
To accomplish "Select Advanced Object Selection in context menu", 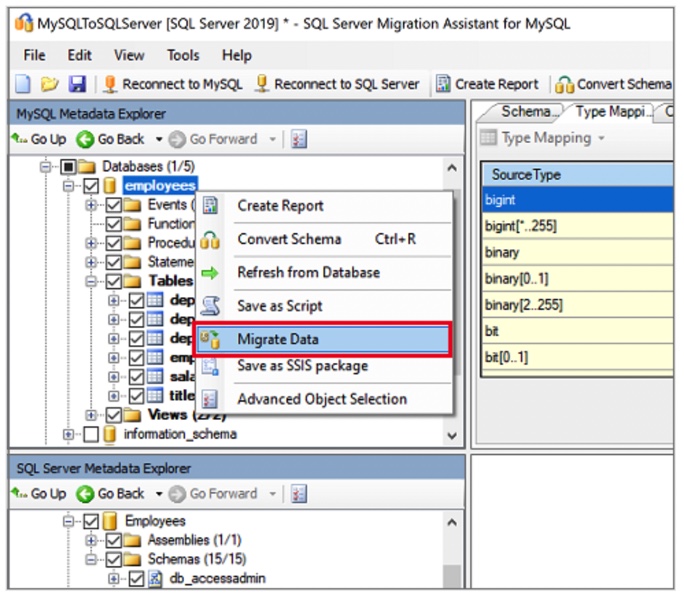I will [324, 399].
